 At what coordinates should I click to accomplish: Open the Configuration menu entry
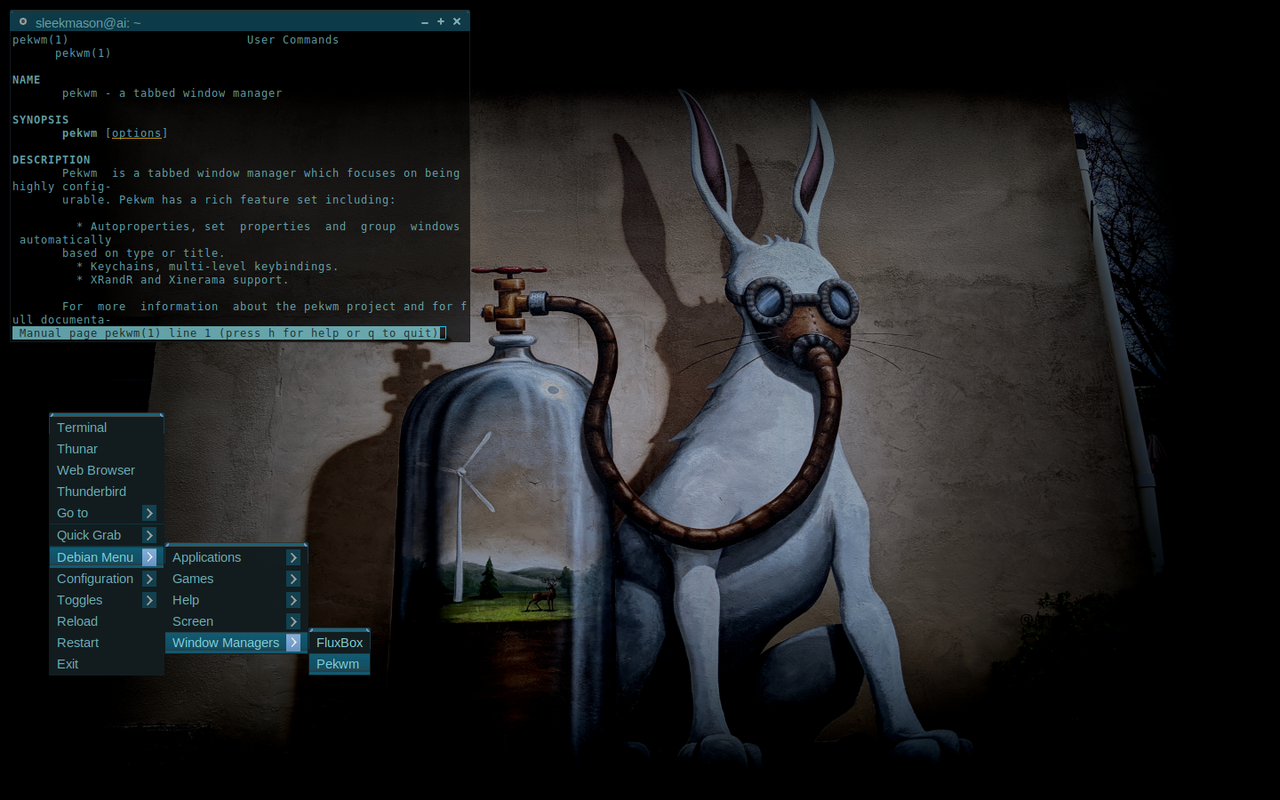click(x=106, y=579)
